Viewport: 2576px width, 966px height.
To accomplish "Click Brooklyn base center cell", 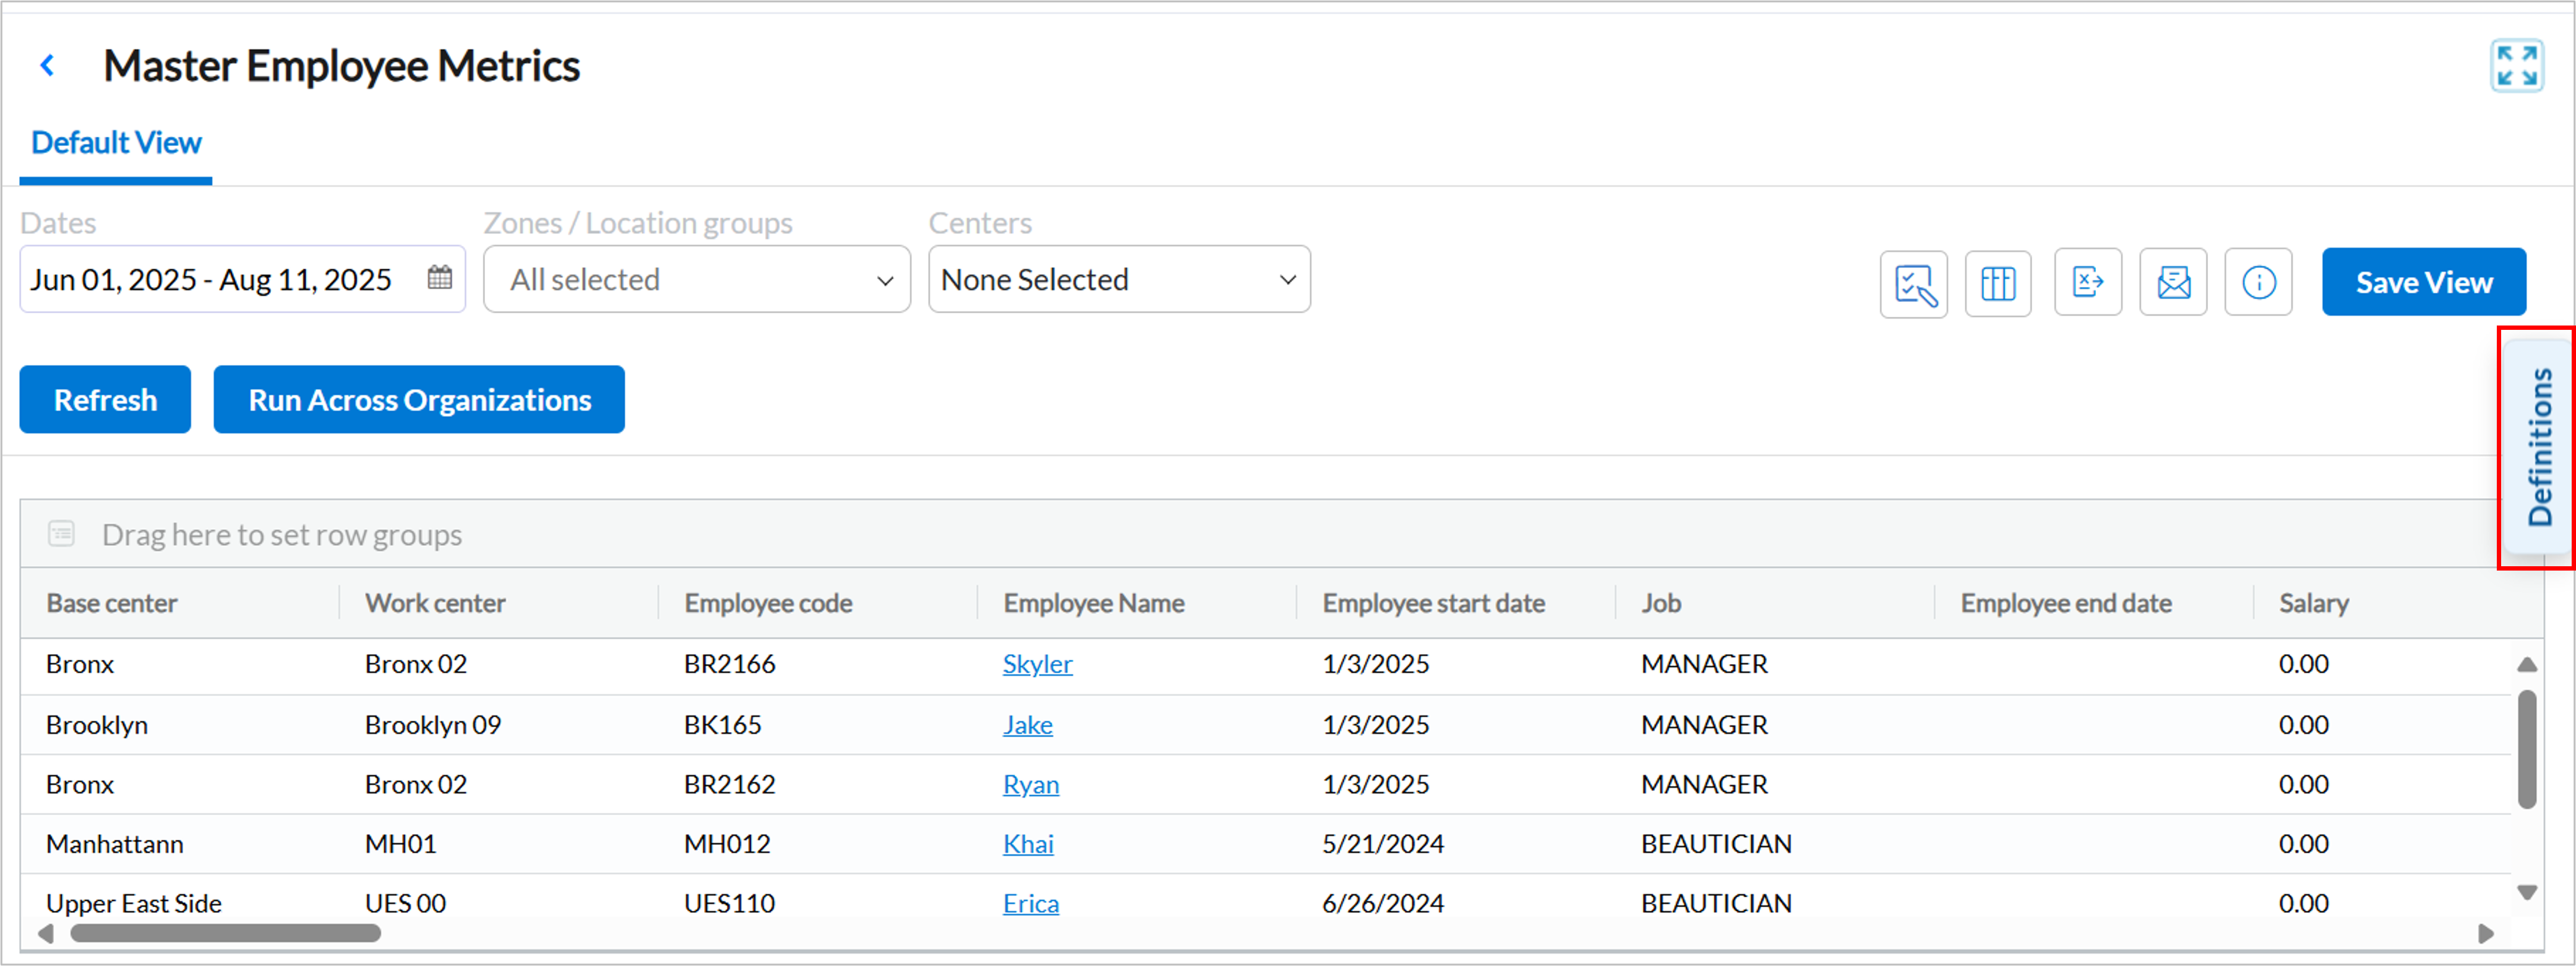I will pos(97,724).
